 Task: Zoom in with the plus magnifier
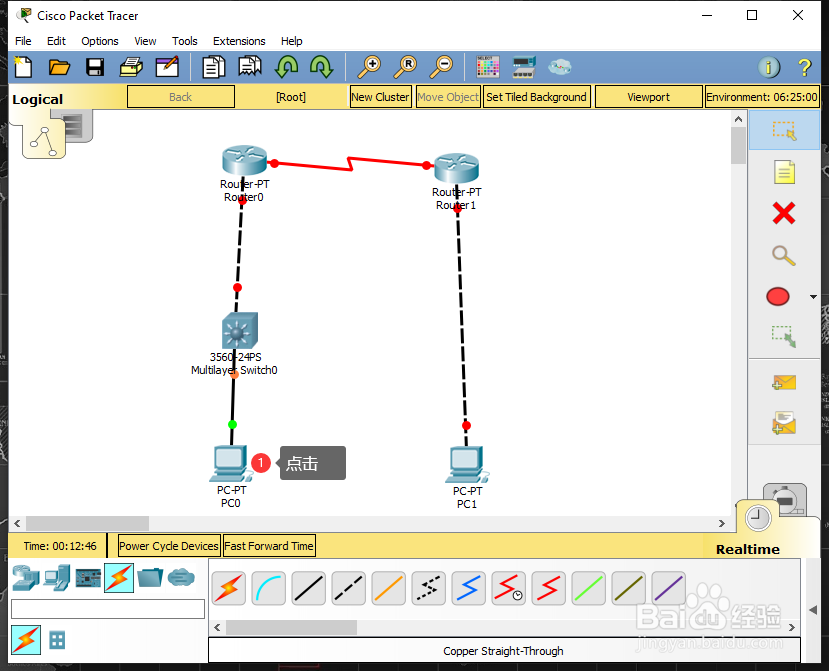(369, 67)
